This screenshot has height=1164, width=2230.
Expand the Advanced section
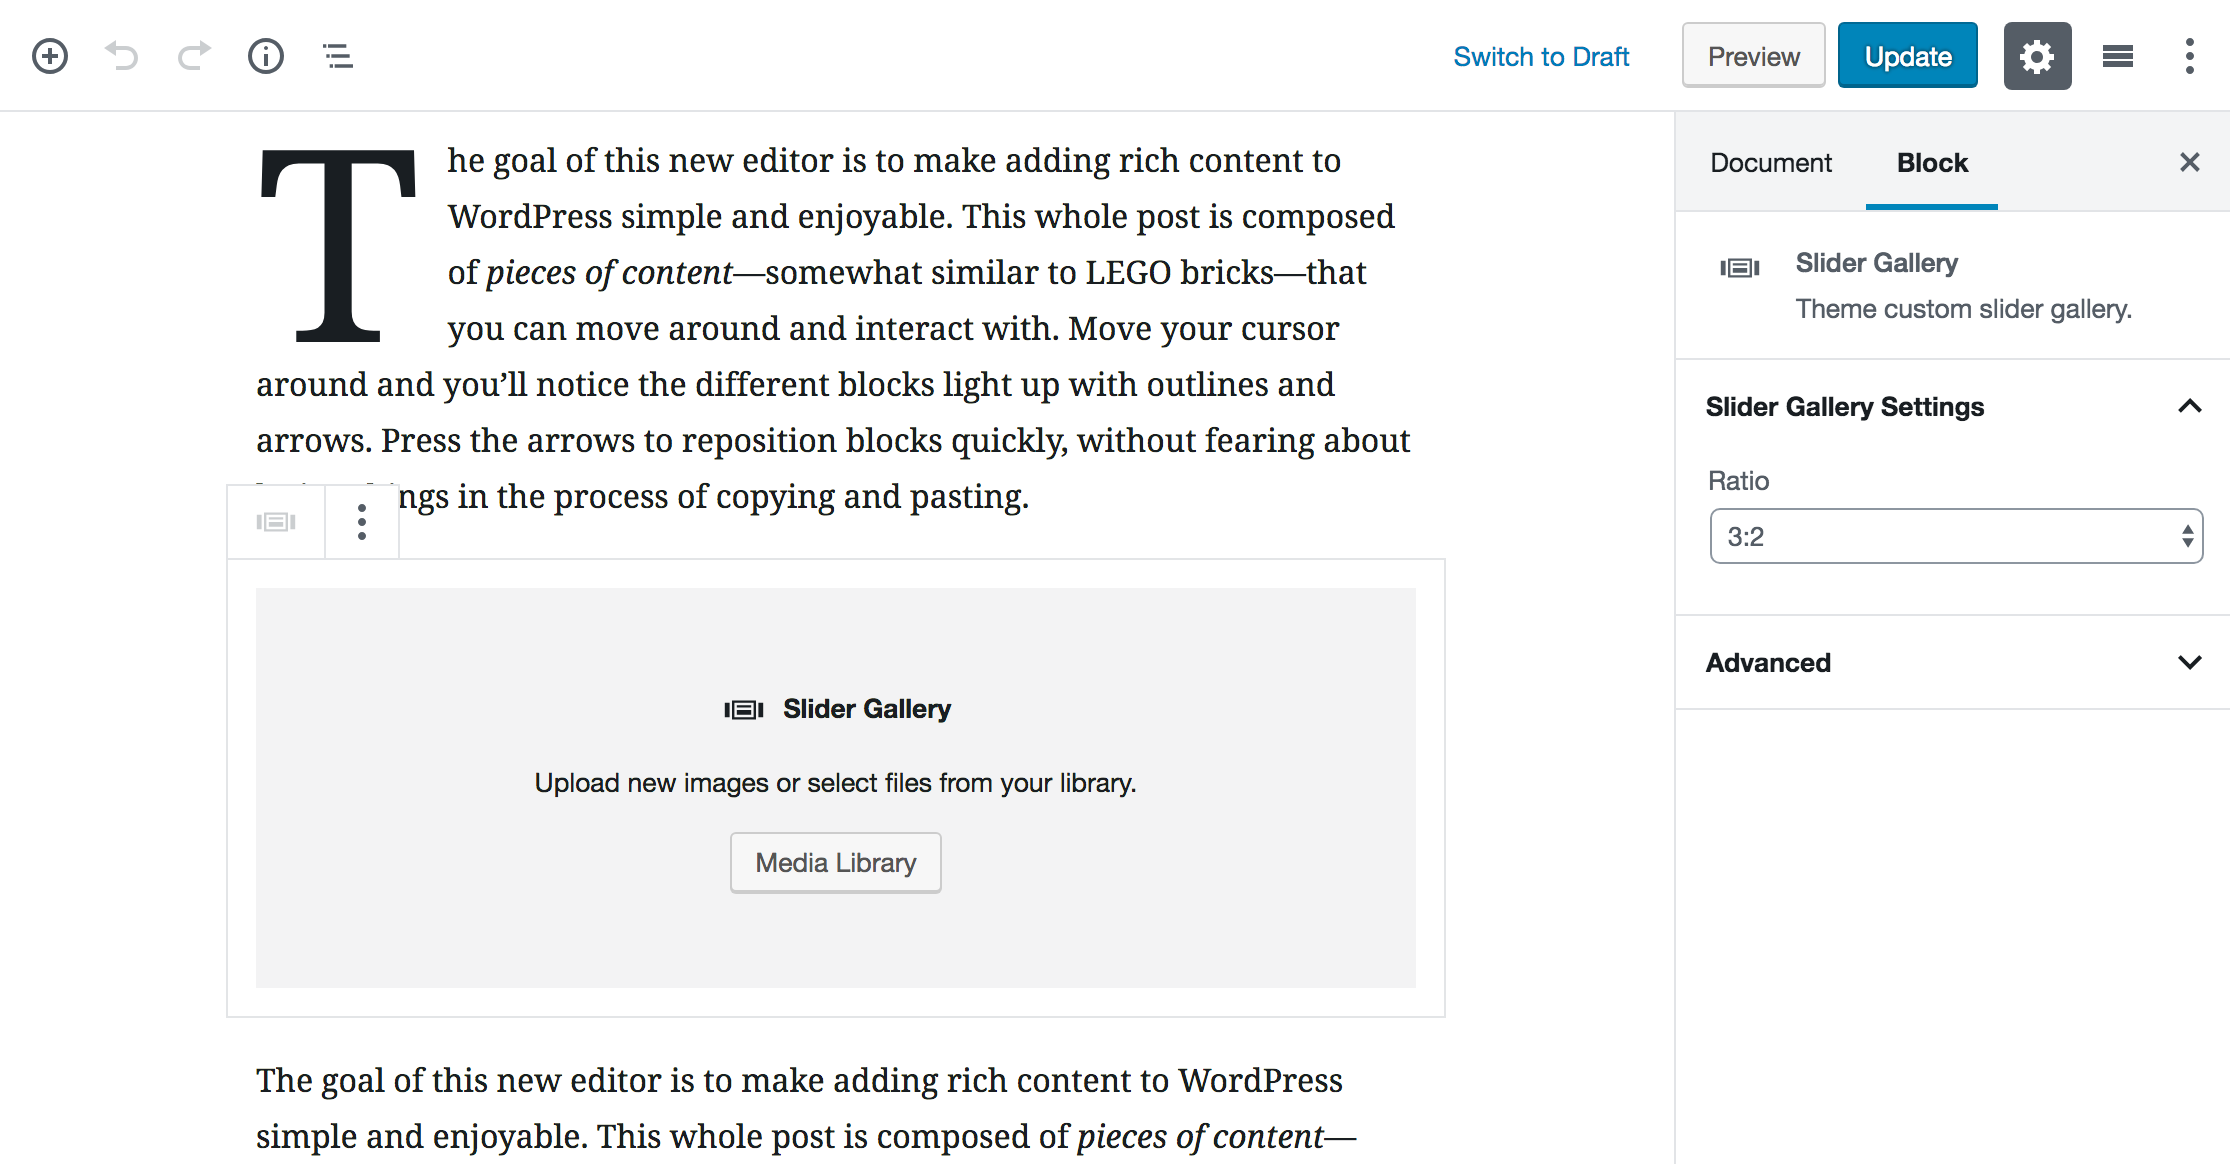click(x=2190, y=662)
